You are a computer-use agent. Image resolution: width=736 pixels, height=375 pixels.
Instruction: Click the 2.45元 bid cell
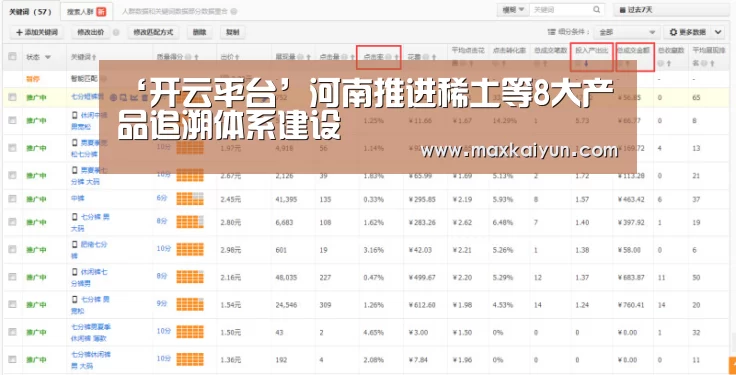[x=230, y=199]
